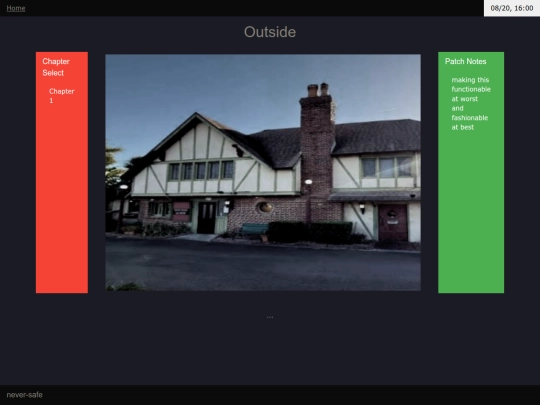Click the Chapter Select heading
Screen dimensions: 540x405
pyautogui.click(x=56, y=67)
